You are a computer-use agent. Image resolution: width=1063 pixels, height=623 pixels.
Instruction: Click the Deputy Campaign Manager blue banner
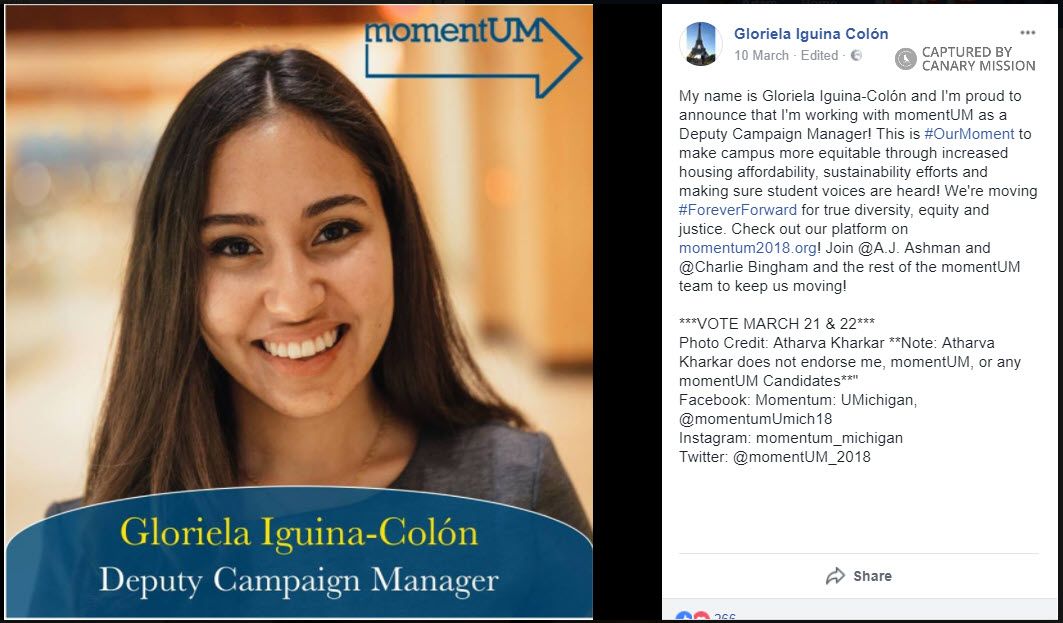coord(298,552)
